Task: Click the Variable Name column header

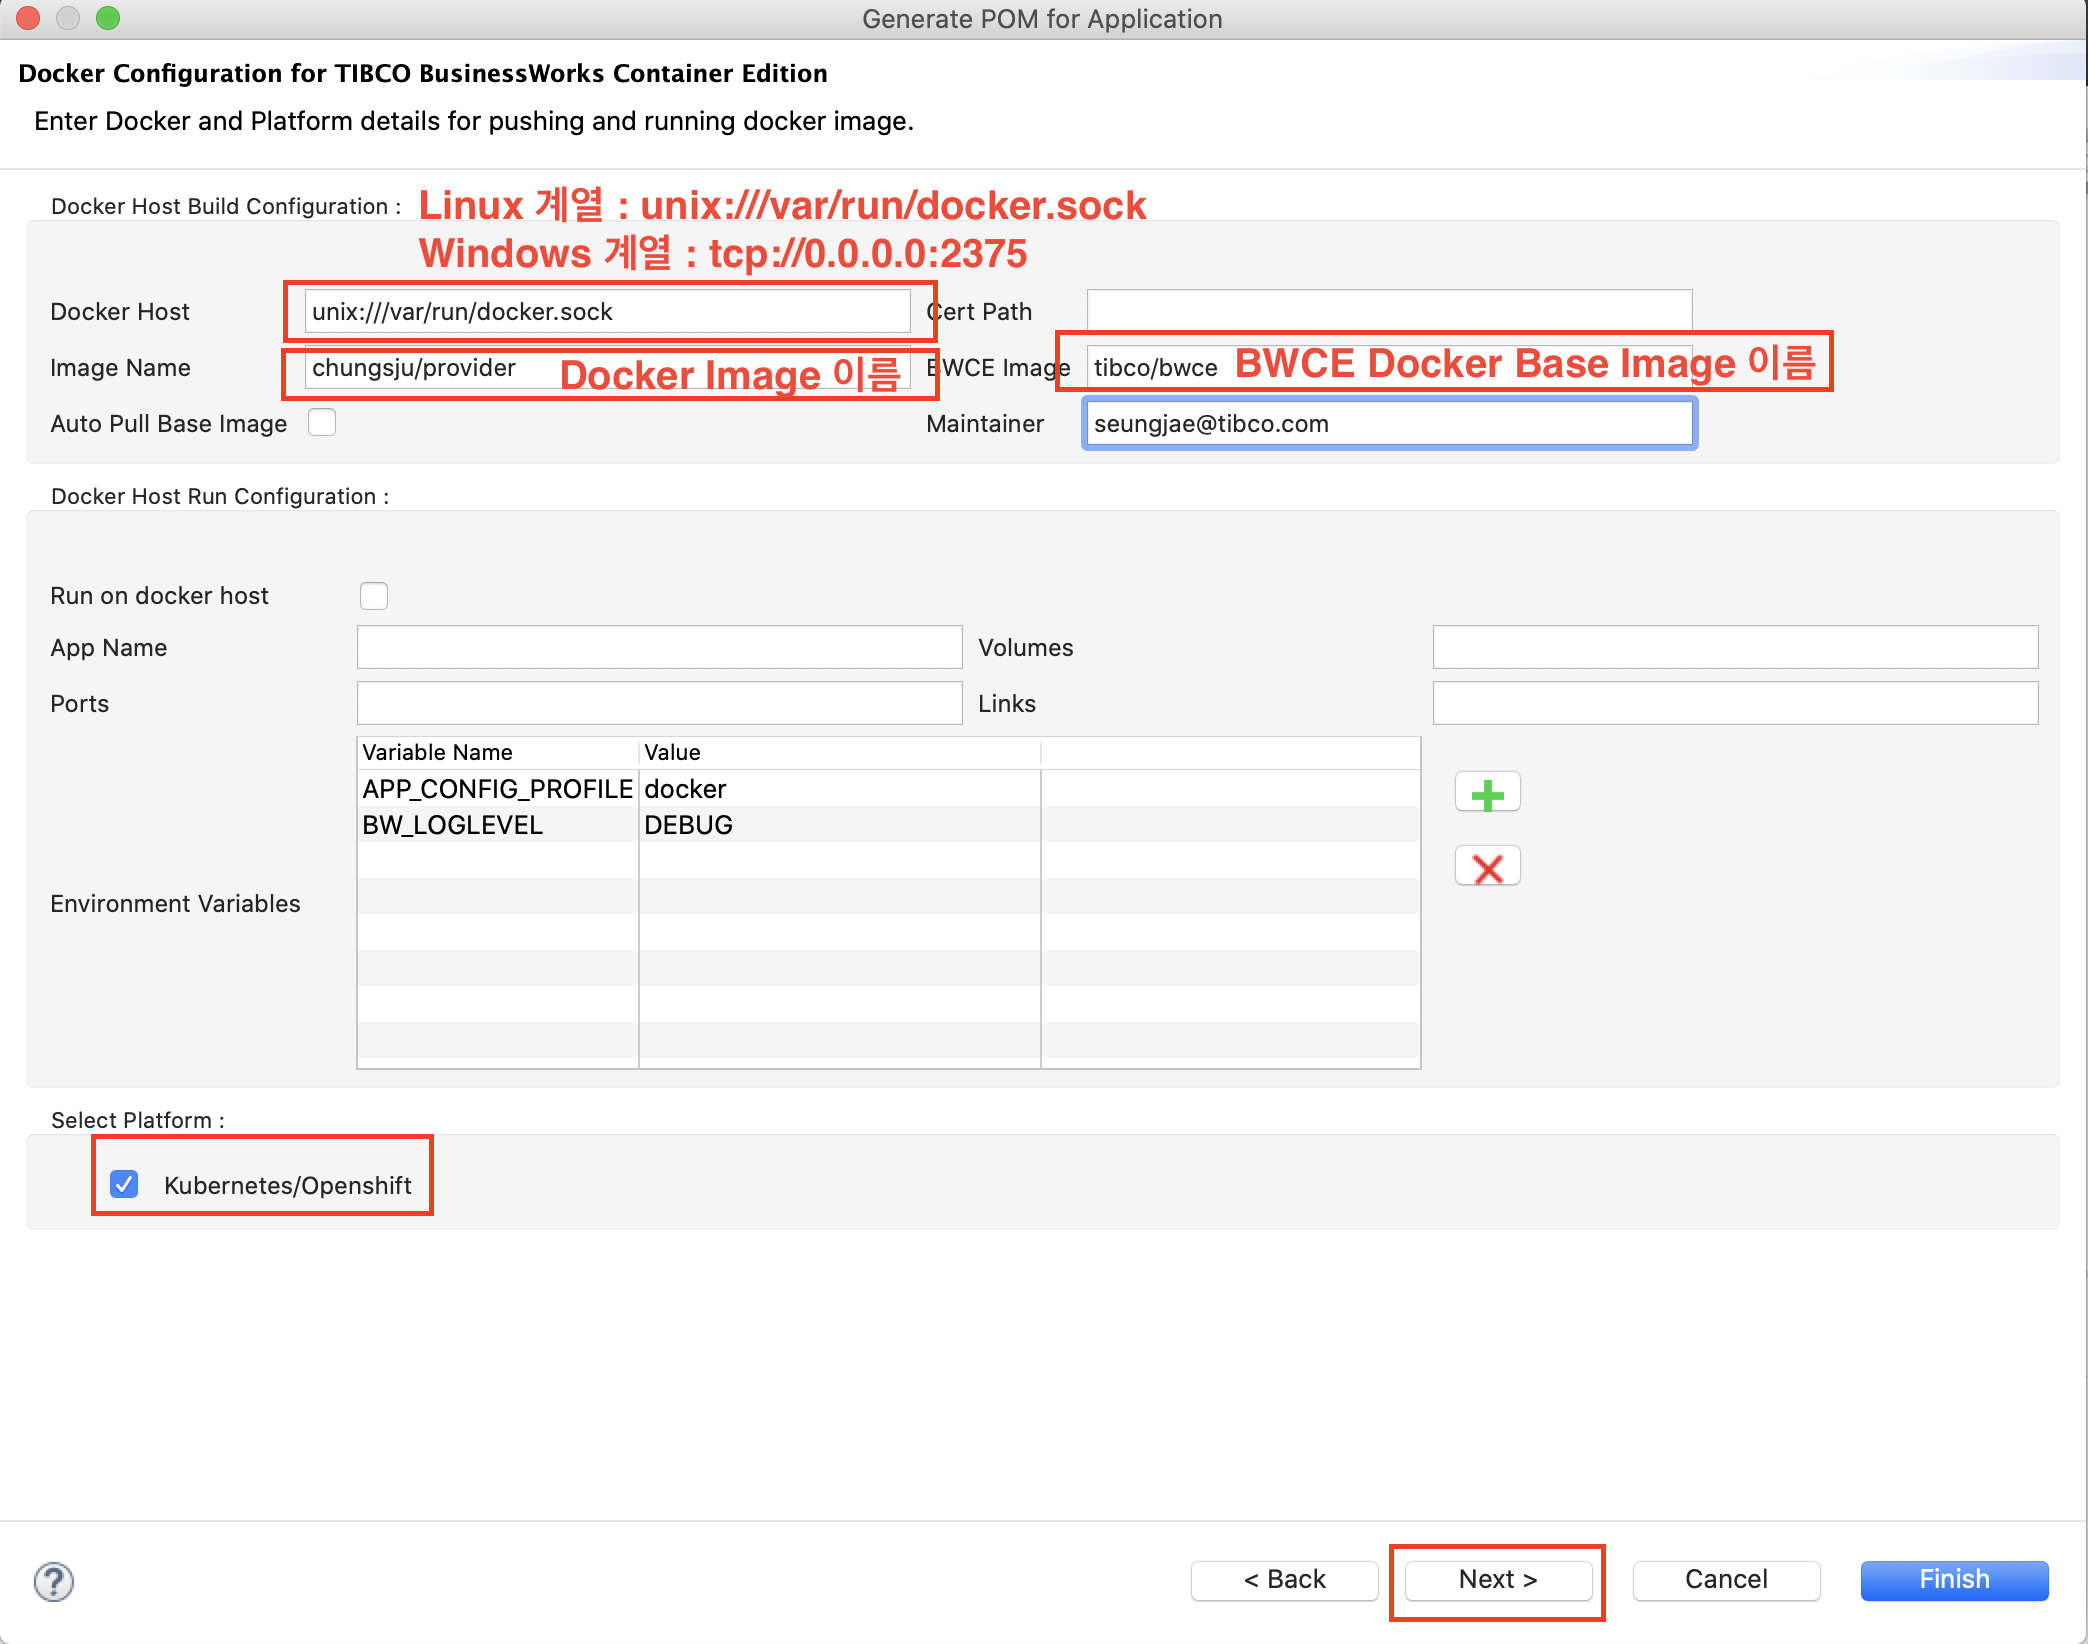Action: (x=498, y=752)
